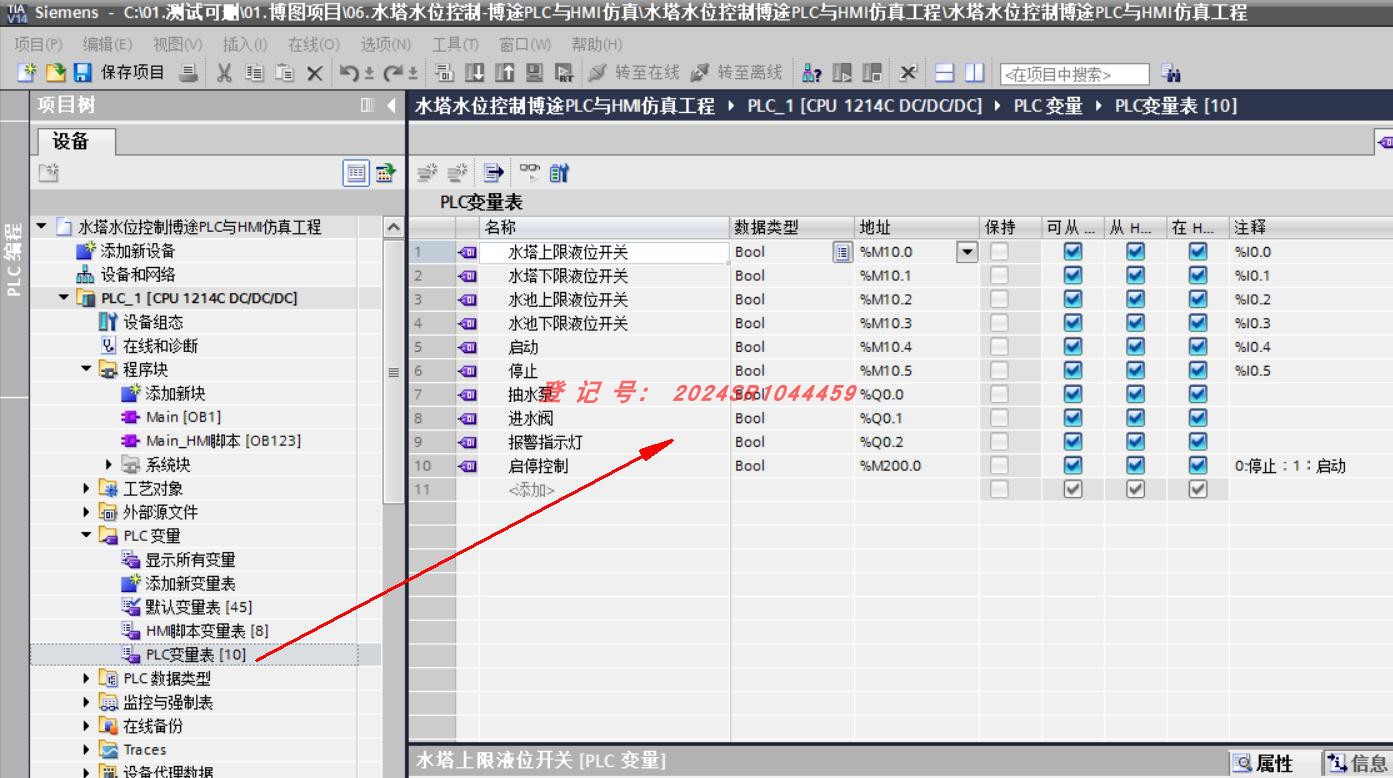Click the New project icon in toolbar
This screenshot has height=778, width=1393.
(27, 73)
